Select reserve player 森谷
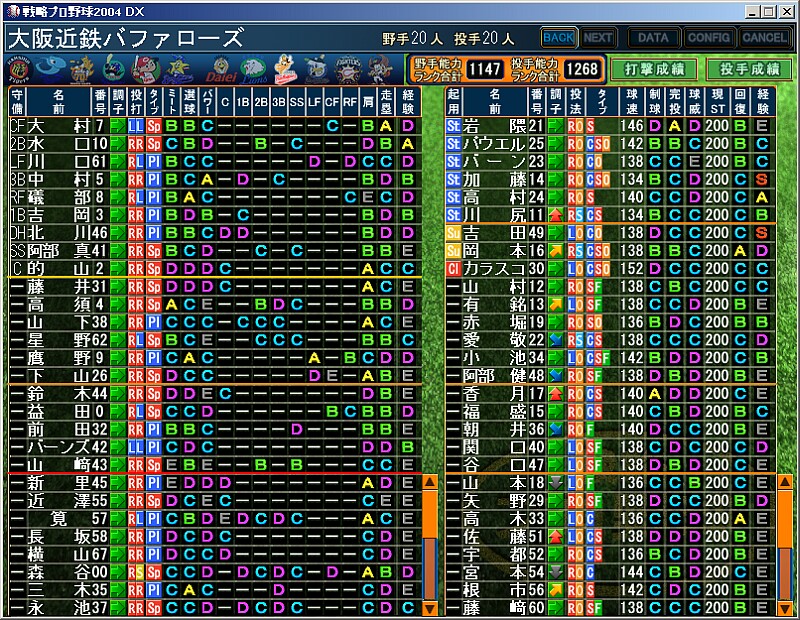800x620 pixels. tap(215, 572)
